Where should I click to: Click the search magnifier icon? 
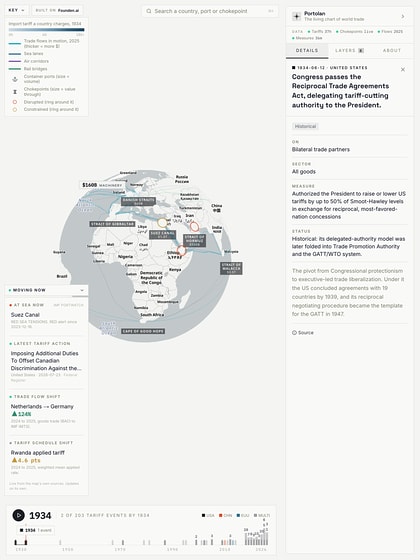coord(149,11)
